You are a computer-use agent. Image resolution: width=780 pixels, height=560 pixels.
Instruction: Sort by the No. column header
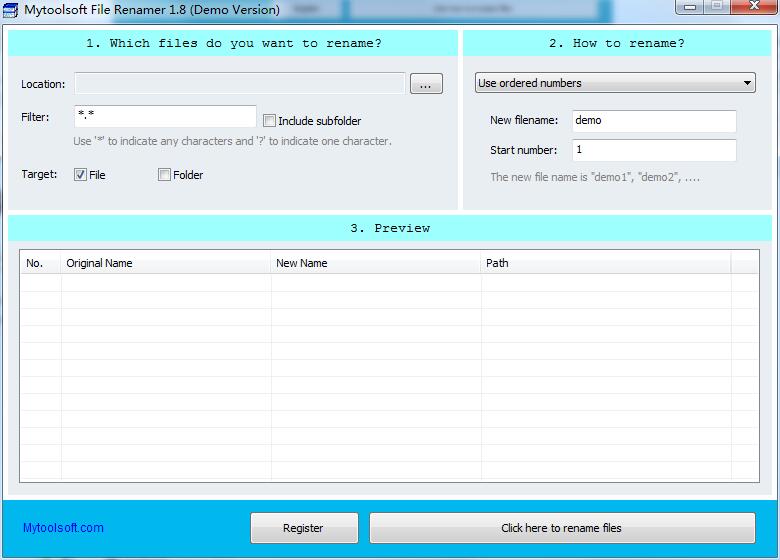pyautogui.click(x=41, y=263)
